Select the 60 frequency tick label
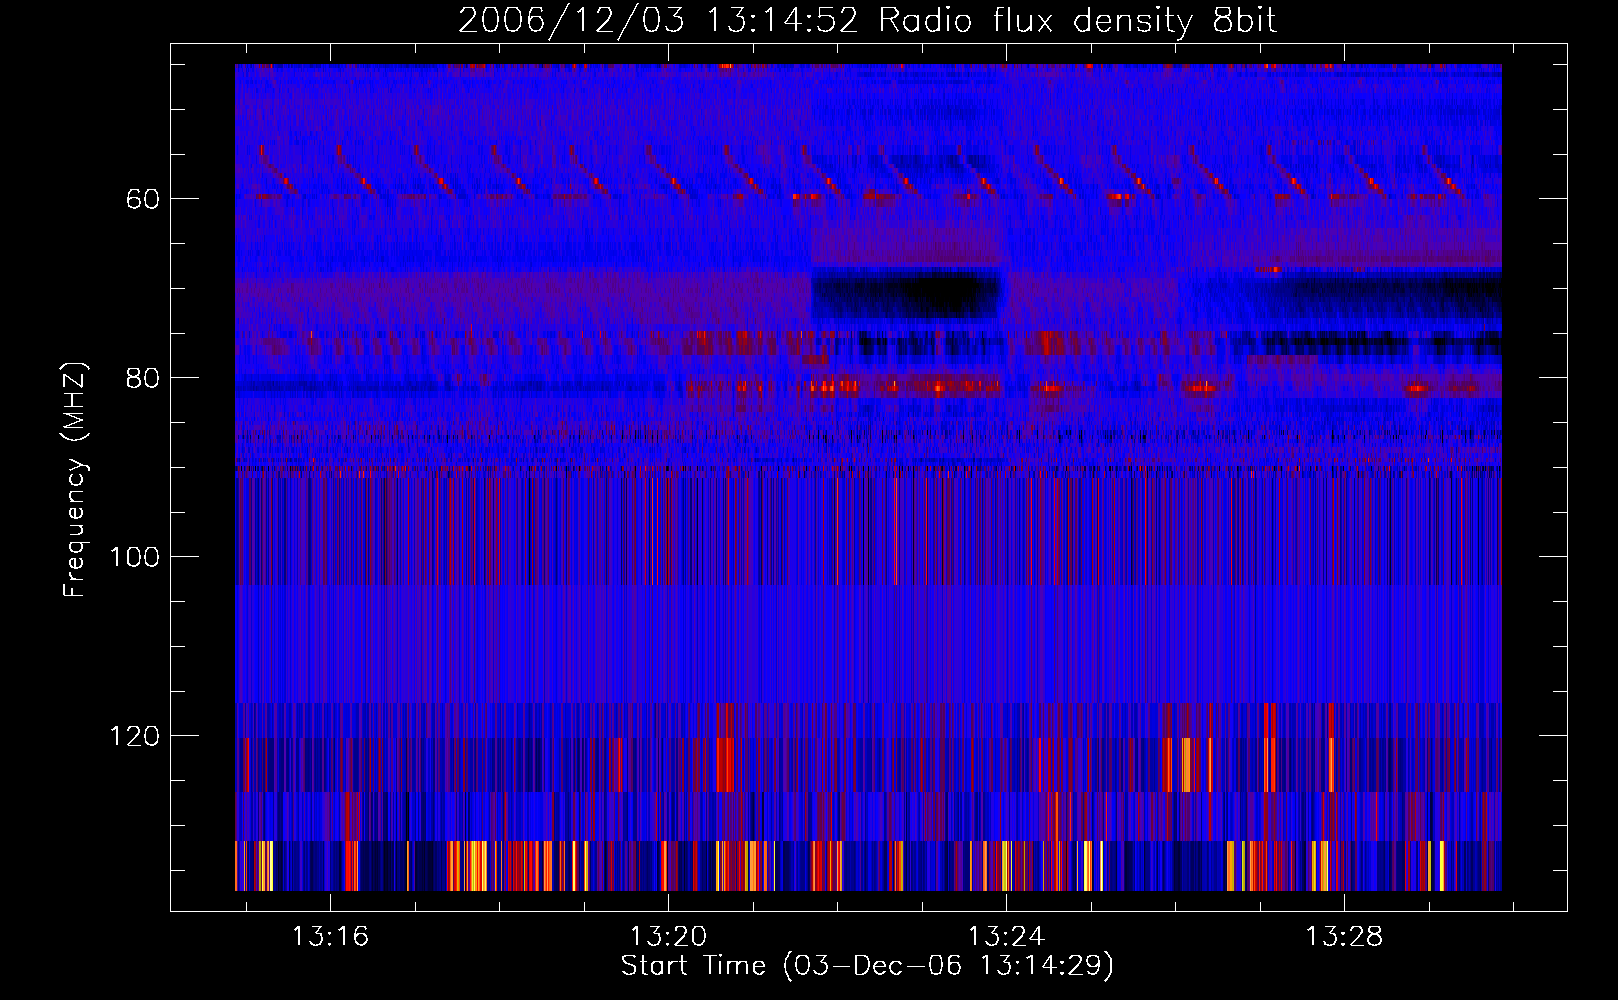The width and height of the screenshot is (1618, 1000). (x=143, y=199)
